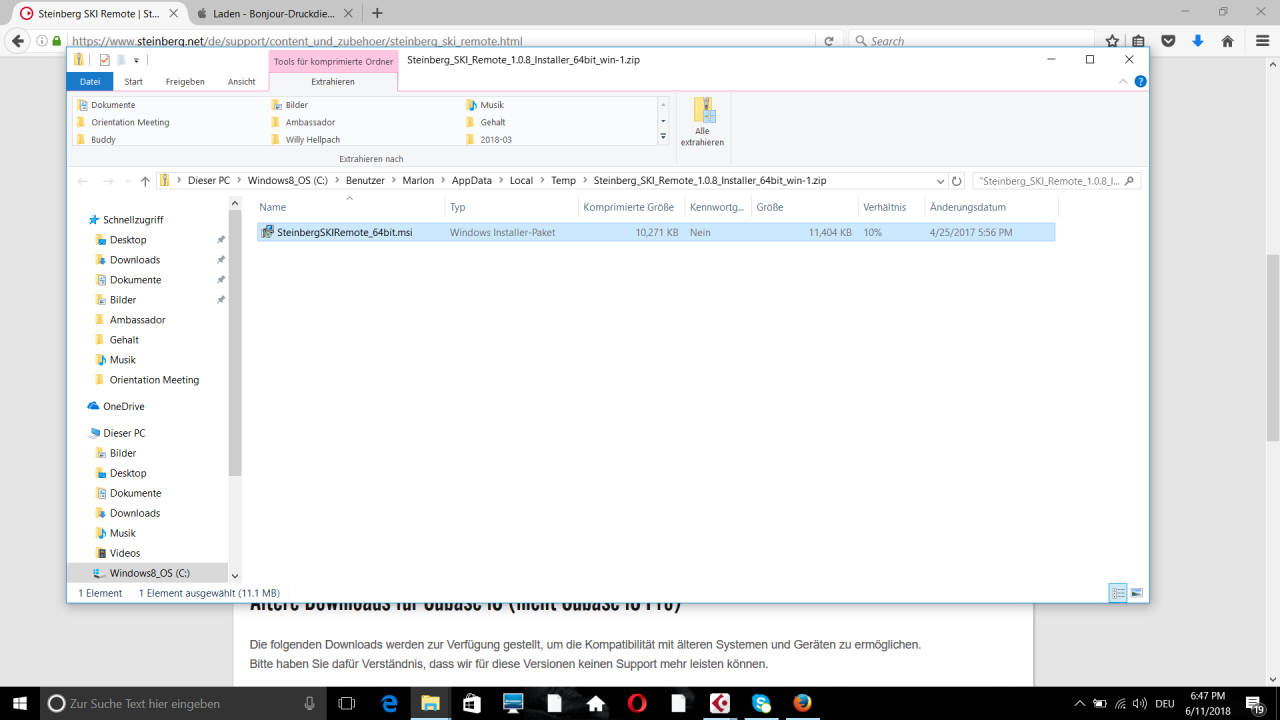Viewport: 1280px width, 720px height.
Task: Open quick access toolbar customize dropdown
Action: [136, 61]
